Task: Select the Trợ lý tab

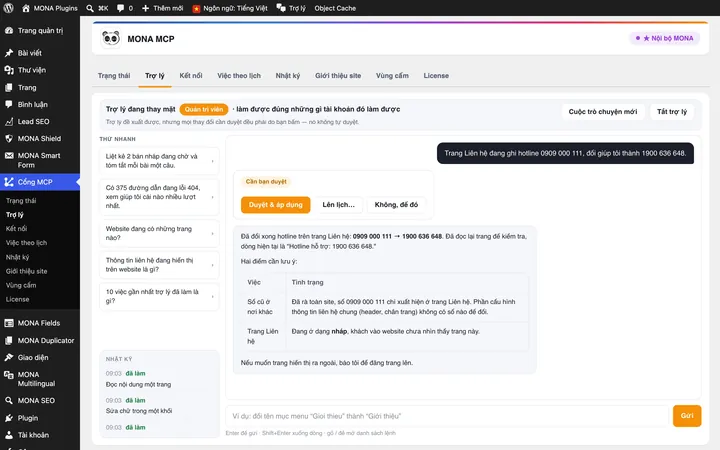Action: point(155,76)
